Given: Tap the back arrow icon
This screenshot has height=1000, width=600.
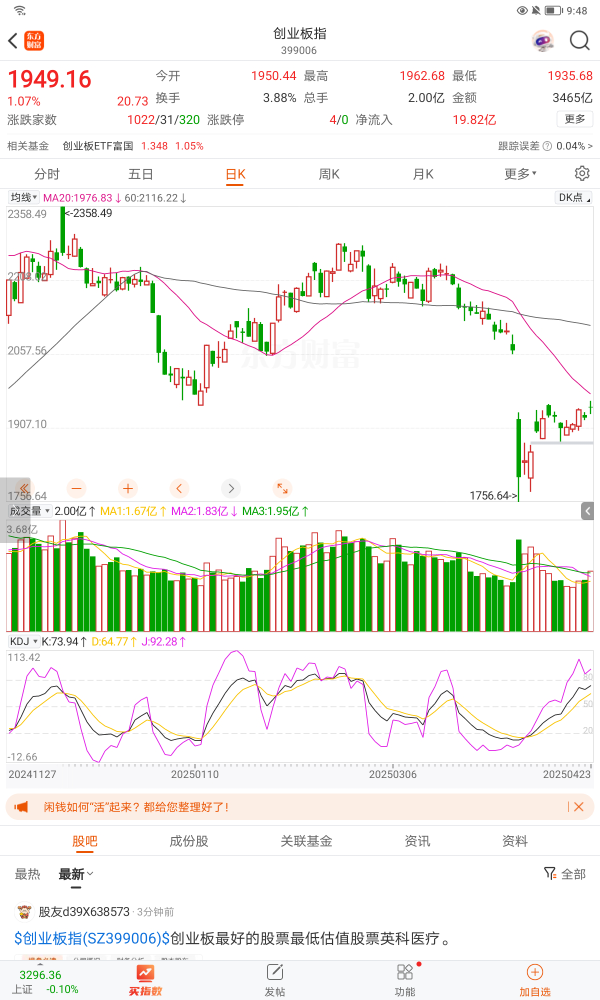Looking at the screenshot, I should [x=13, y=41].
